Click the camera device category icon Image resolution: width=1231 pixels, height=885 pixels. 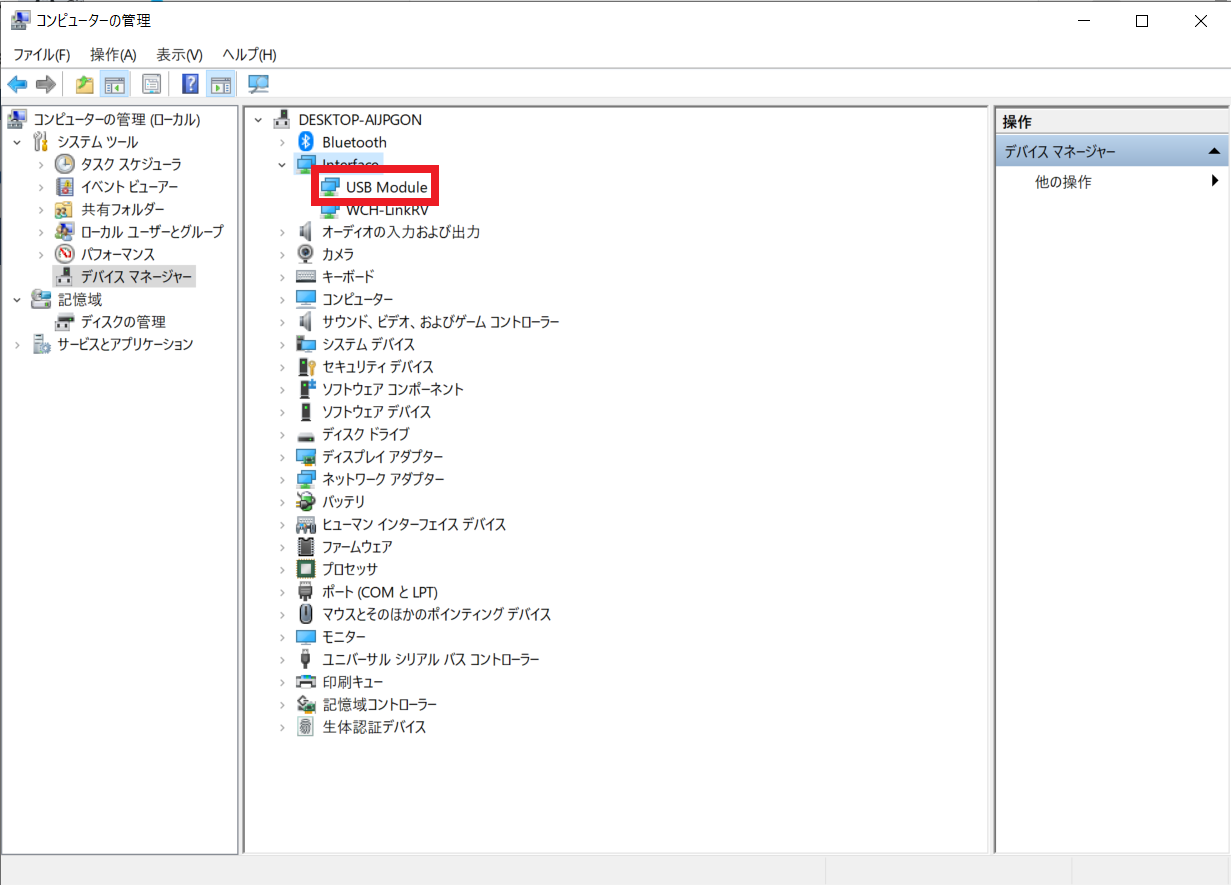307,254
